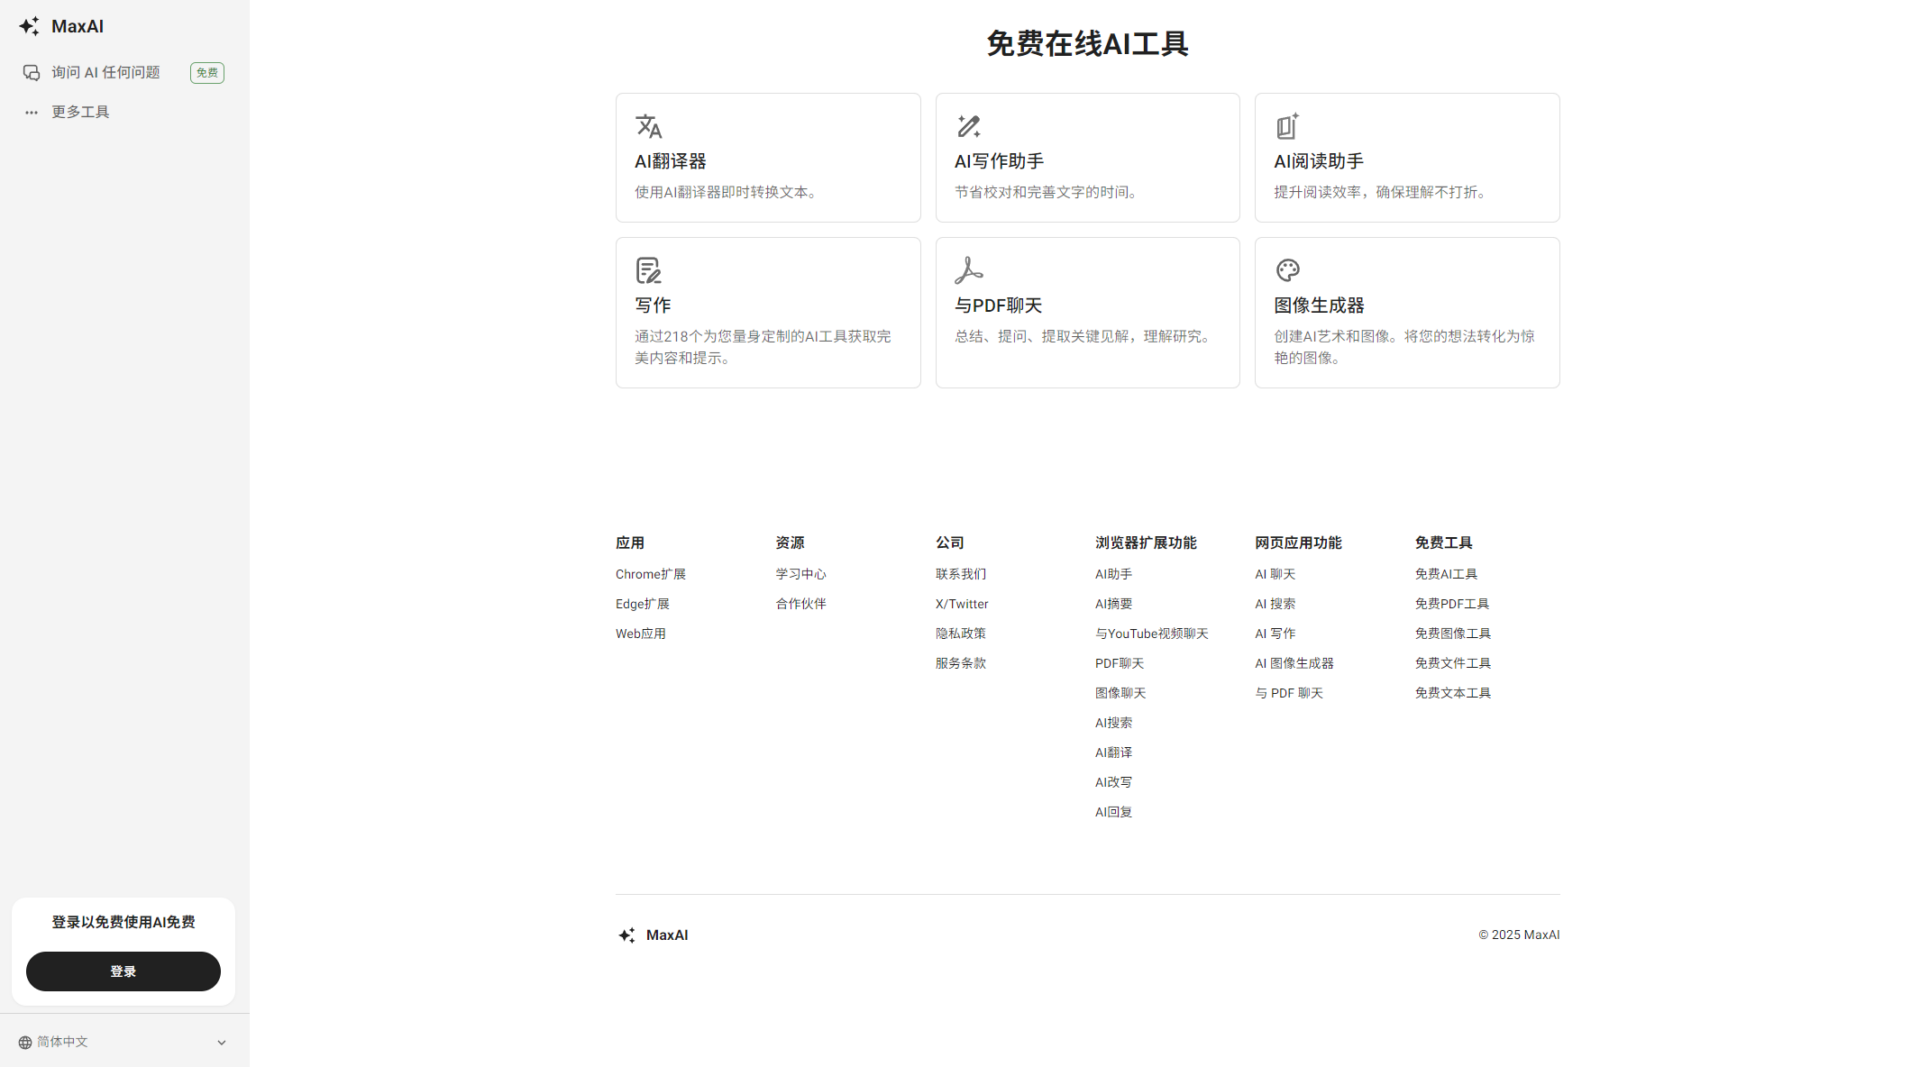Viewport: 1920px width, 1067px height.
Task: Open the AI阅读助手 reading assistant tool
Action: [x=1406, y=157]
